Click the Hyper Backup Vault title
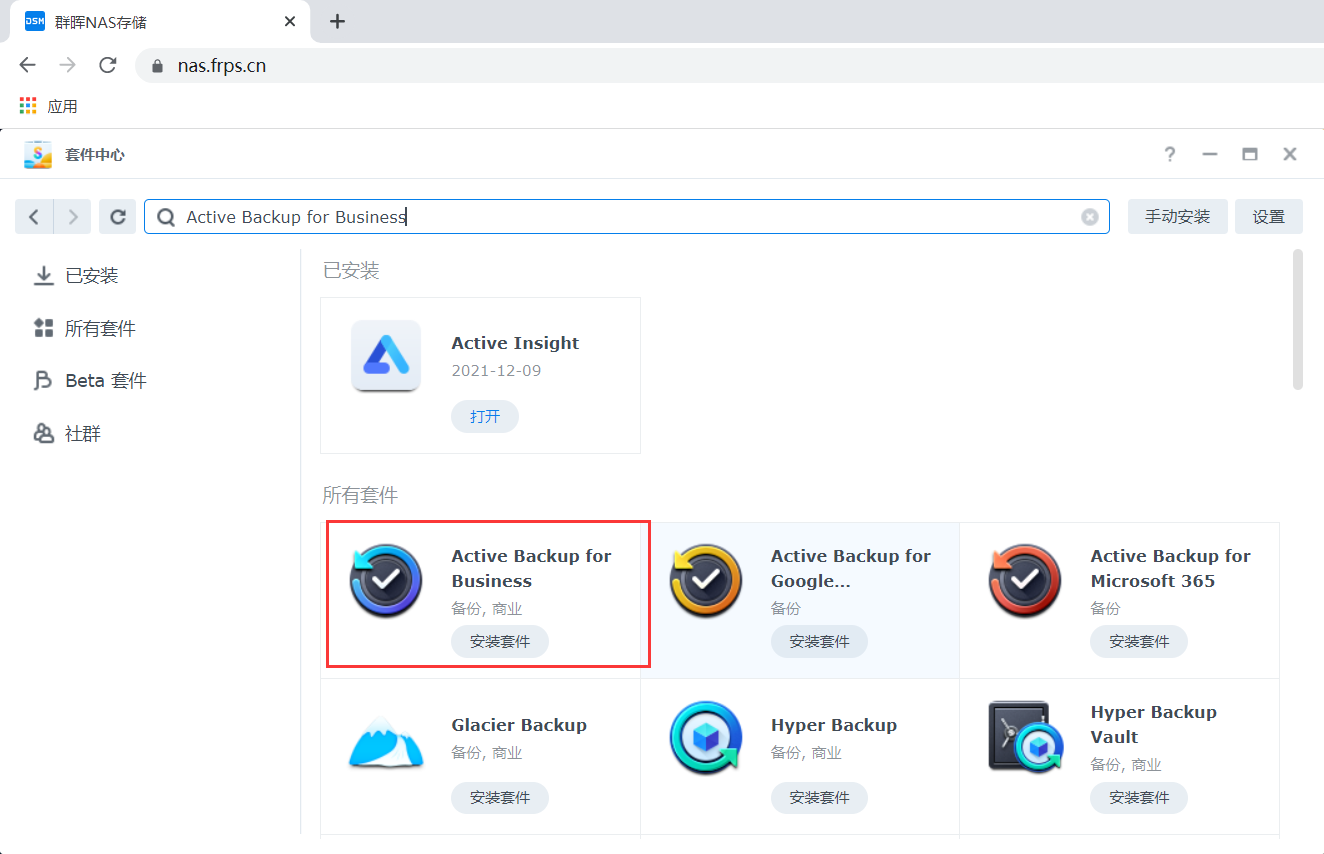 (1153, 725)
